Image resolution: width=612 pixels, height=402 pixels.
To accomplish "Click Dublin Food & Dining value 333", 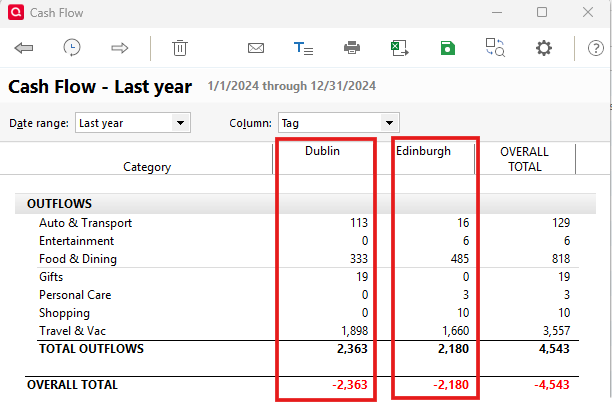I will pos(359,259).
